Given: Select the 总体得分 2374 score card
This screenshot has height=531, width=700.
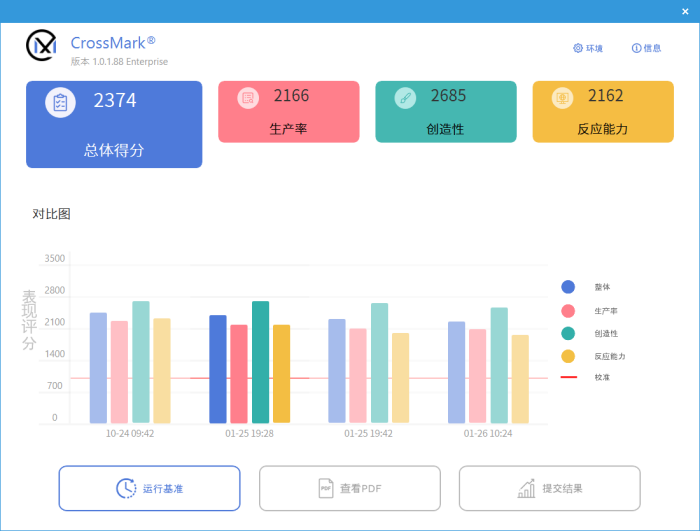Looking at the screenshot, I should pos(114,124).
